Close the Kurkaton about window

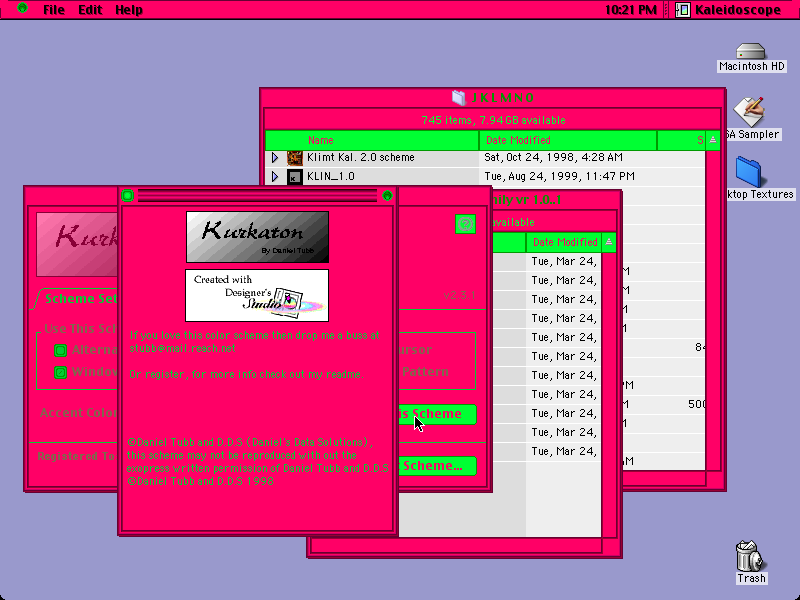pos(128,195)
